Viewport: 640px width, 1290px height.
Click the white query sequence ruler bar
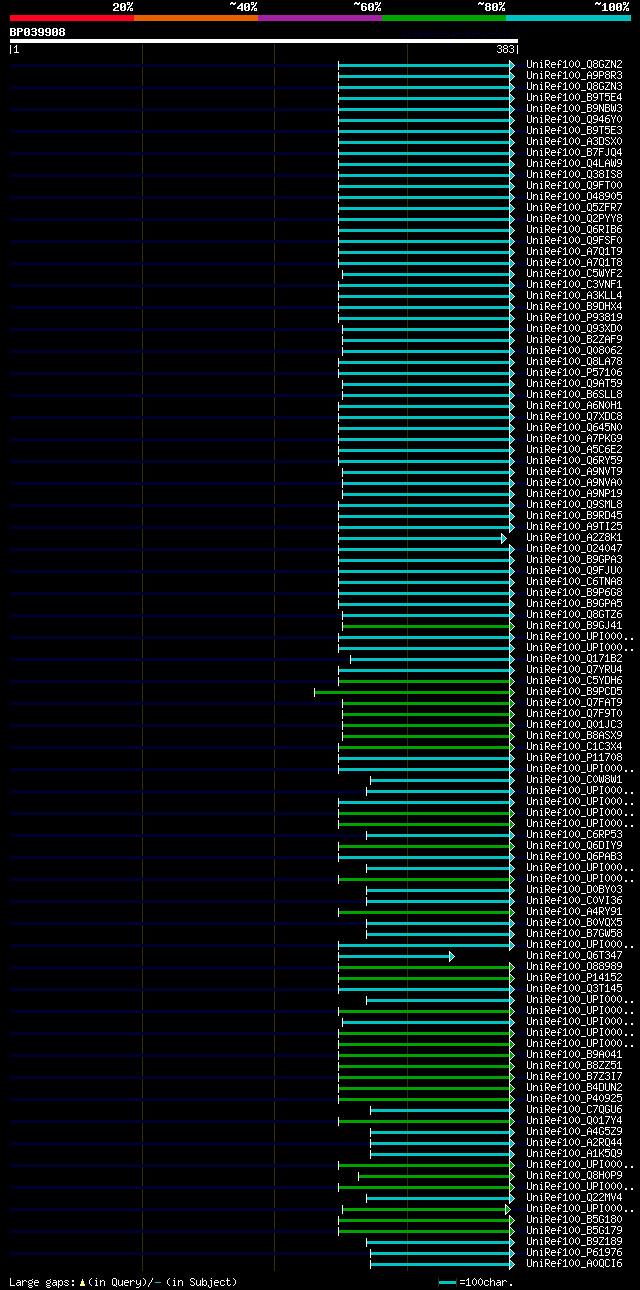tap(264, 41)
